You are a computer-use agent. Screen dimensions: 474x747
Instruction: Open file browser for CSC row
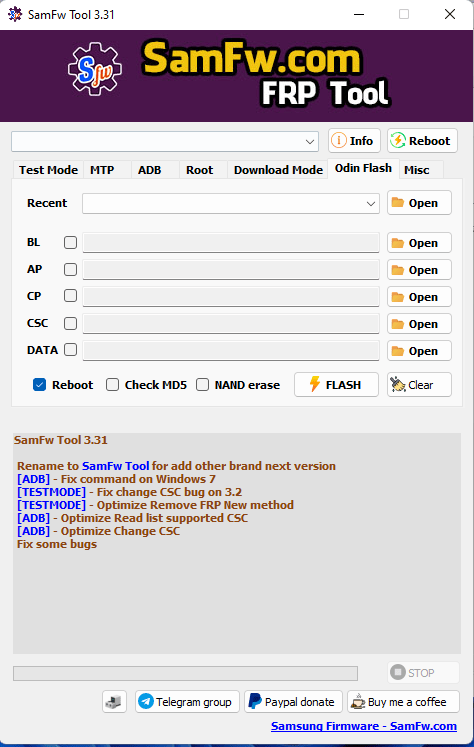point(419,324)
